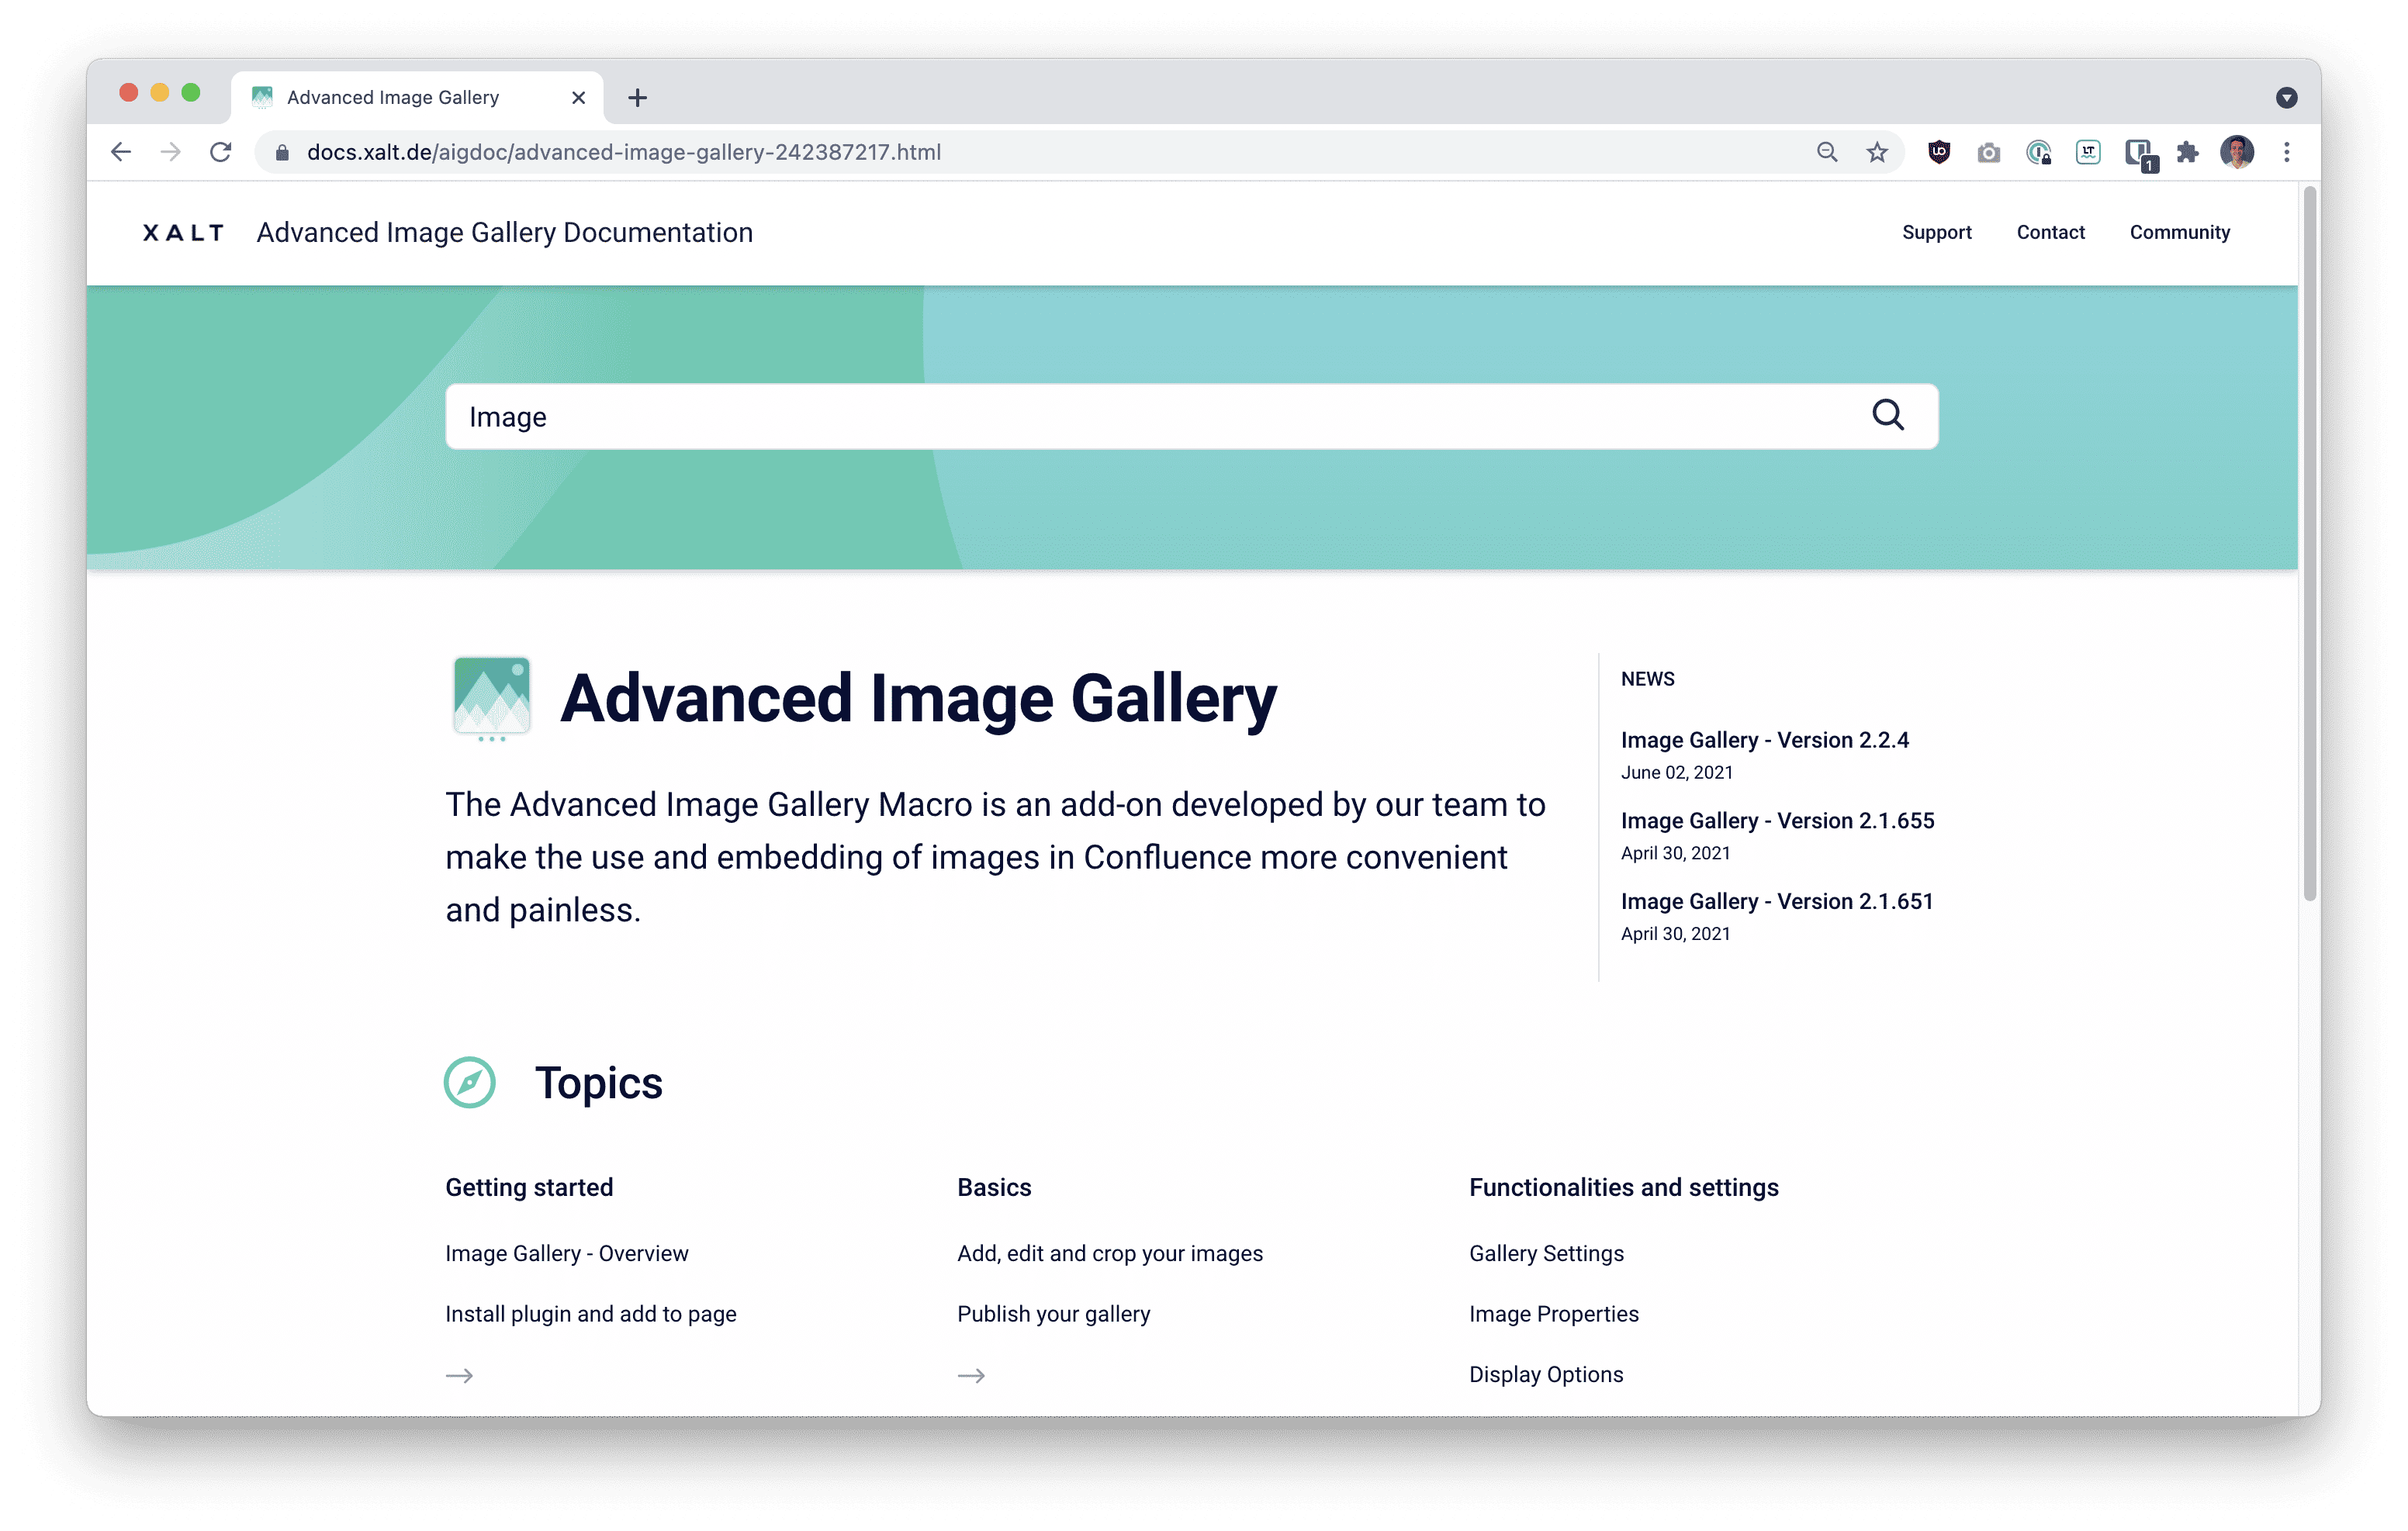Click the arrow under Basics
The width and height of the screenshot is (2408, 1531).
pos(971,1375)
